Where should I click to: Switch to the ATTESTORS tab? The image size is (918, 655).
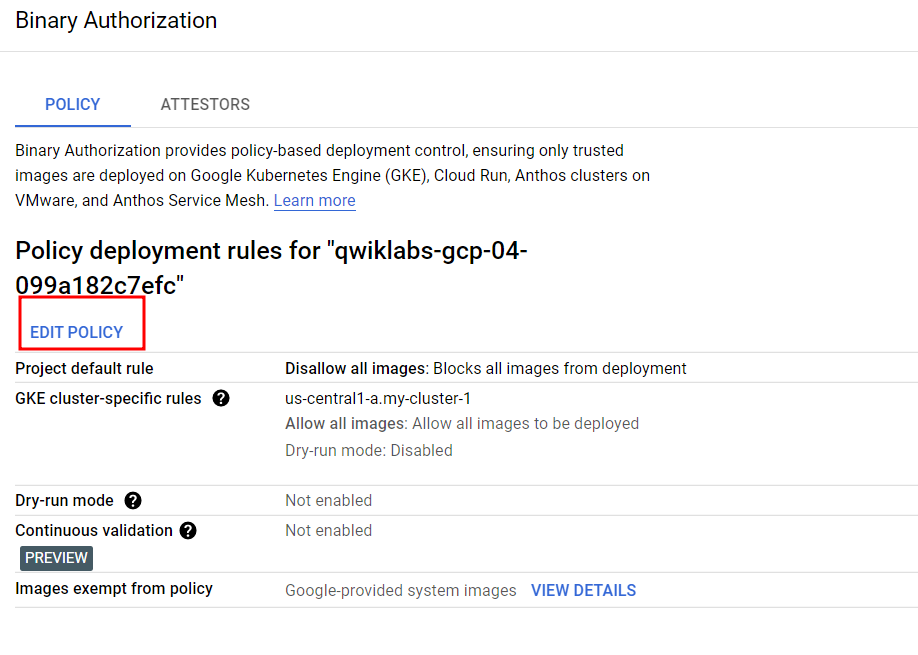click(x=205, y=104)
